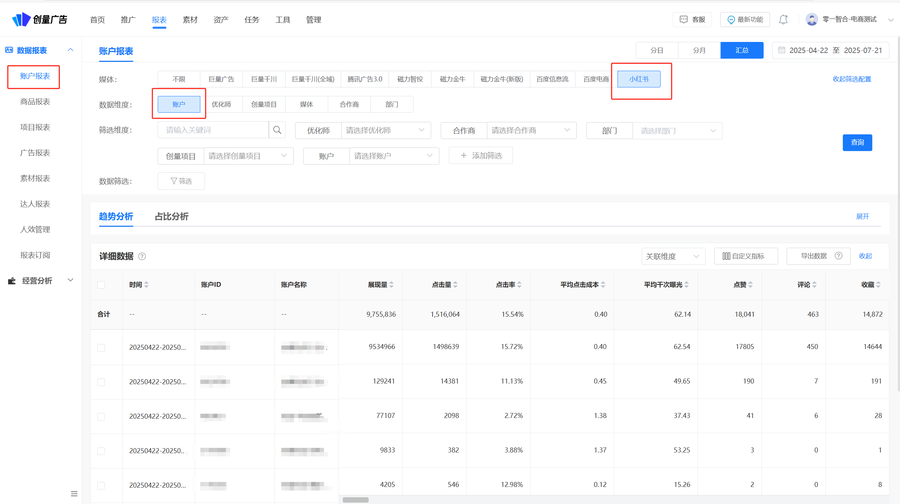This screenshot has height=504, width=900.
Task: Open the 关联维度 dropdown
Action: pyautogui.click(x=673, y=256)
